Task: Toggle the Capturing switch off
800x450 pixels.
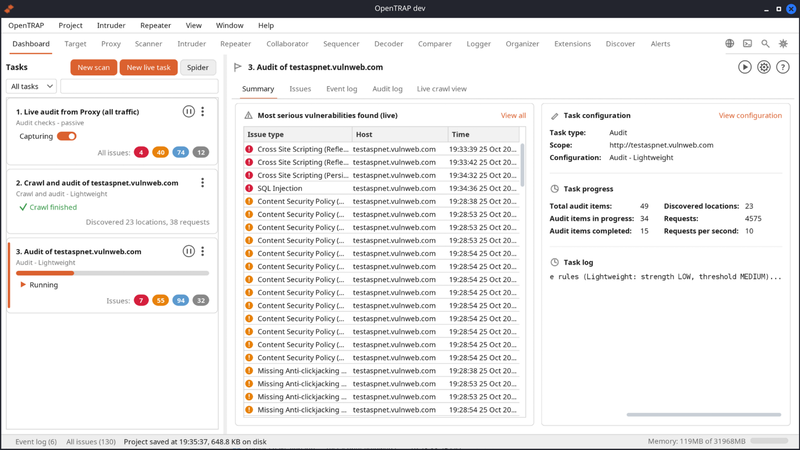Action: pos(67,136)
